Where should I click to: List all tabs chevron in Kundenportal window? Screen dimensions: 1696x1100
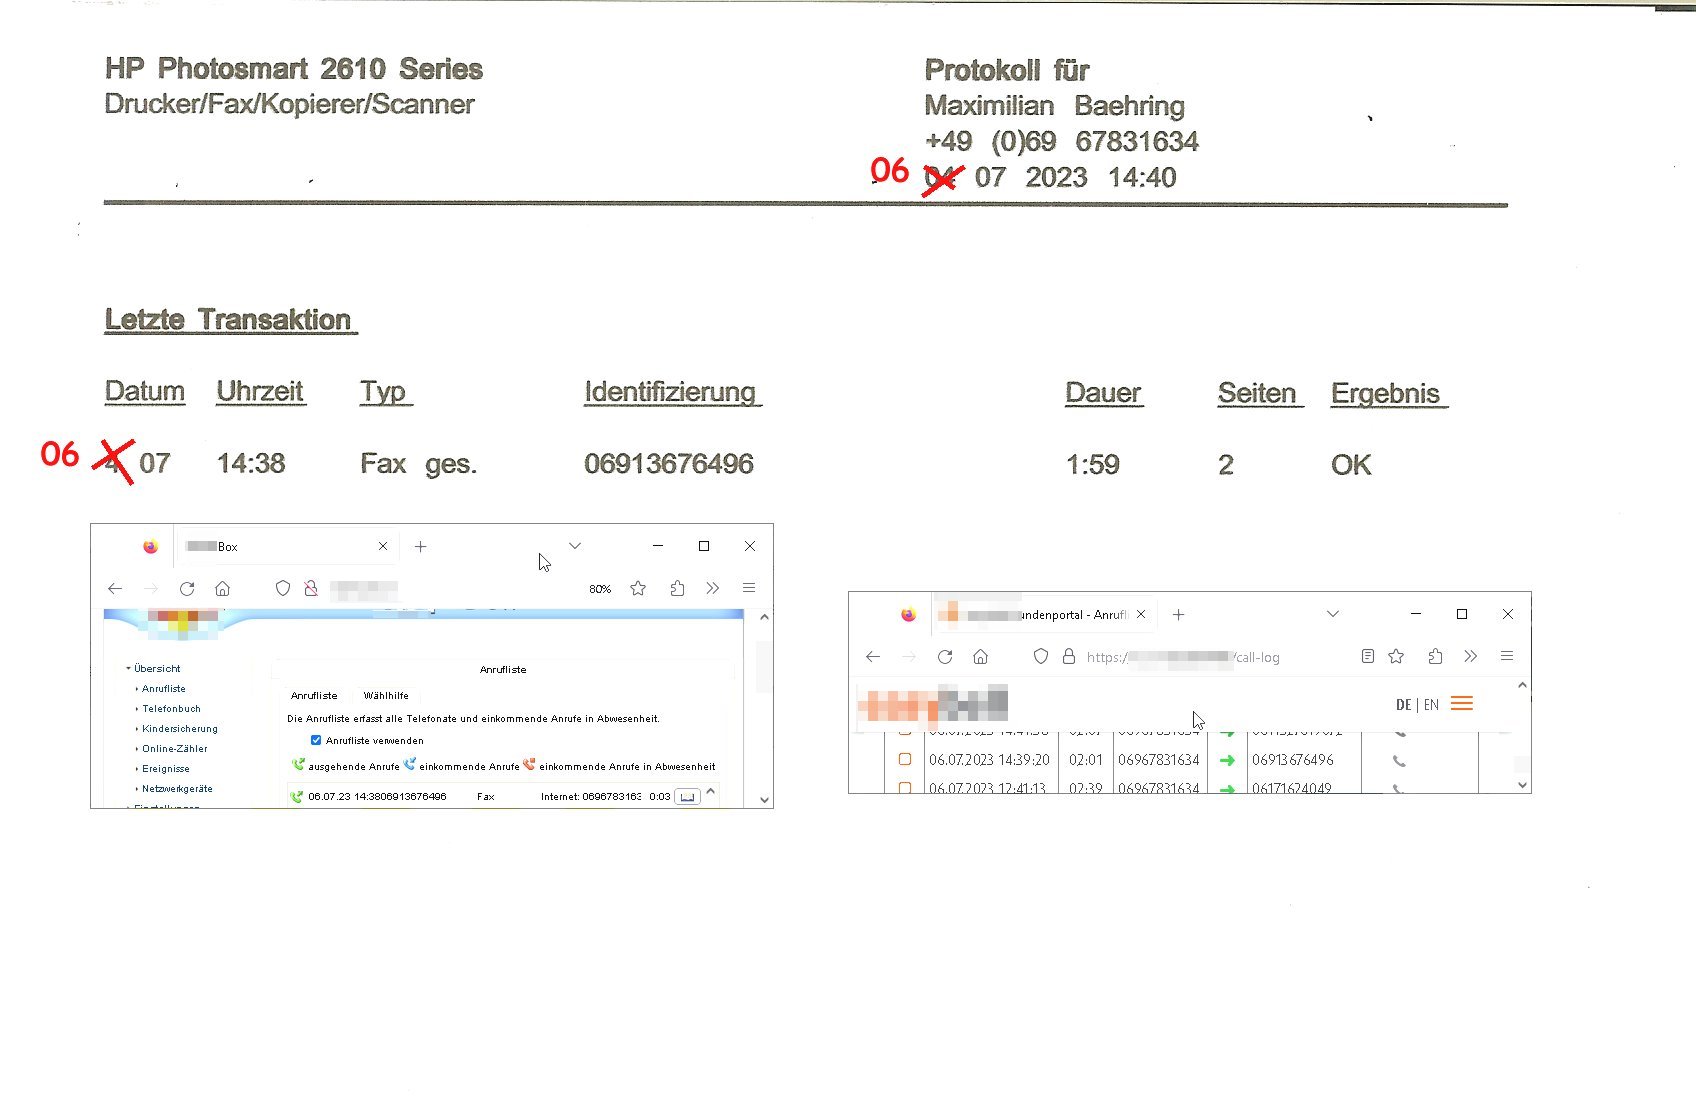point(1333,614)
